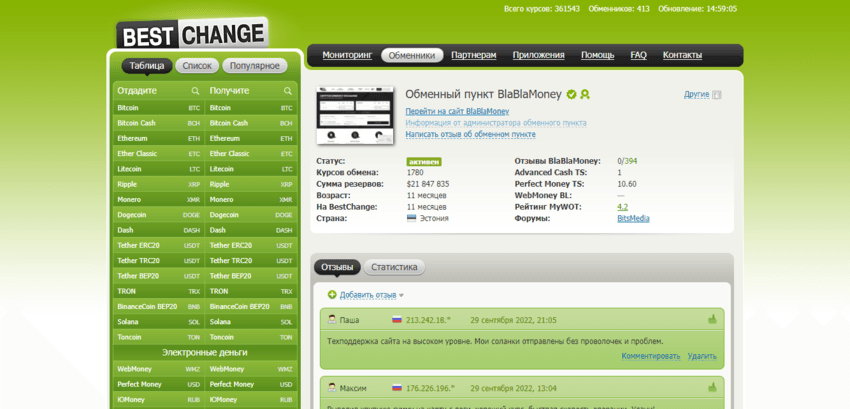Switch to Список view mode
The height and width of the screenshot is (409, 850).
(197, 66)
